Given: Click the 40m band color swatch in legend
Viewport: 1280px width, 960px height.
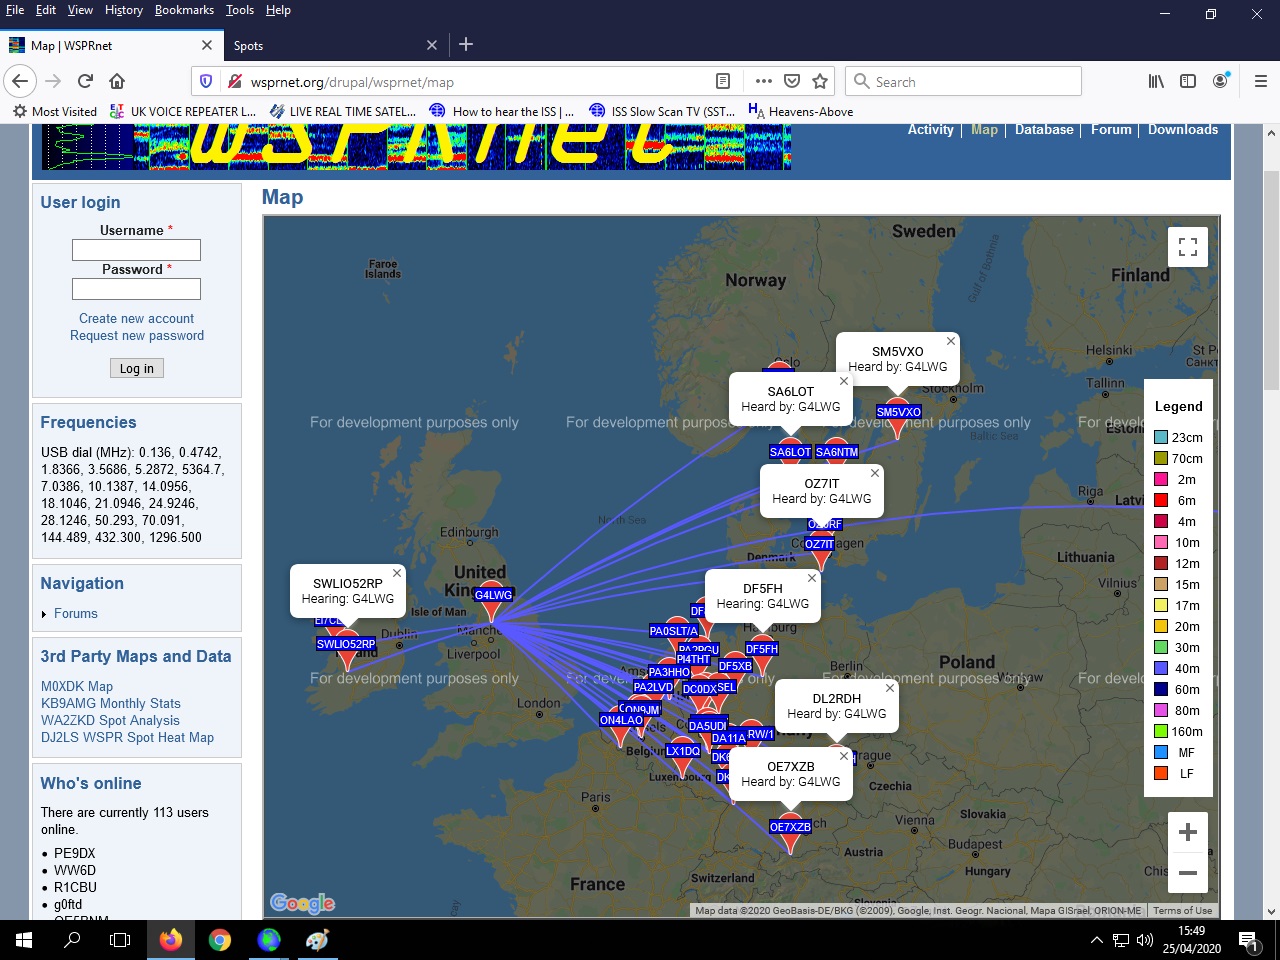Looking at the screenshot, I should tap(1161, 668).
